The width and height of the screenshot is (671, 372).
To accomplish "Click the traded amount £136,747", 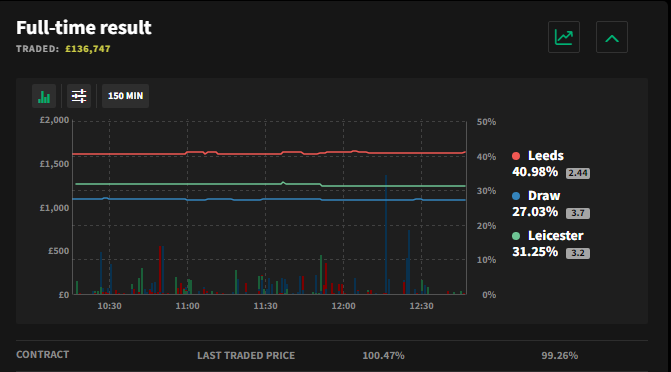I will tap(88, 49).
